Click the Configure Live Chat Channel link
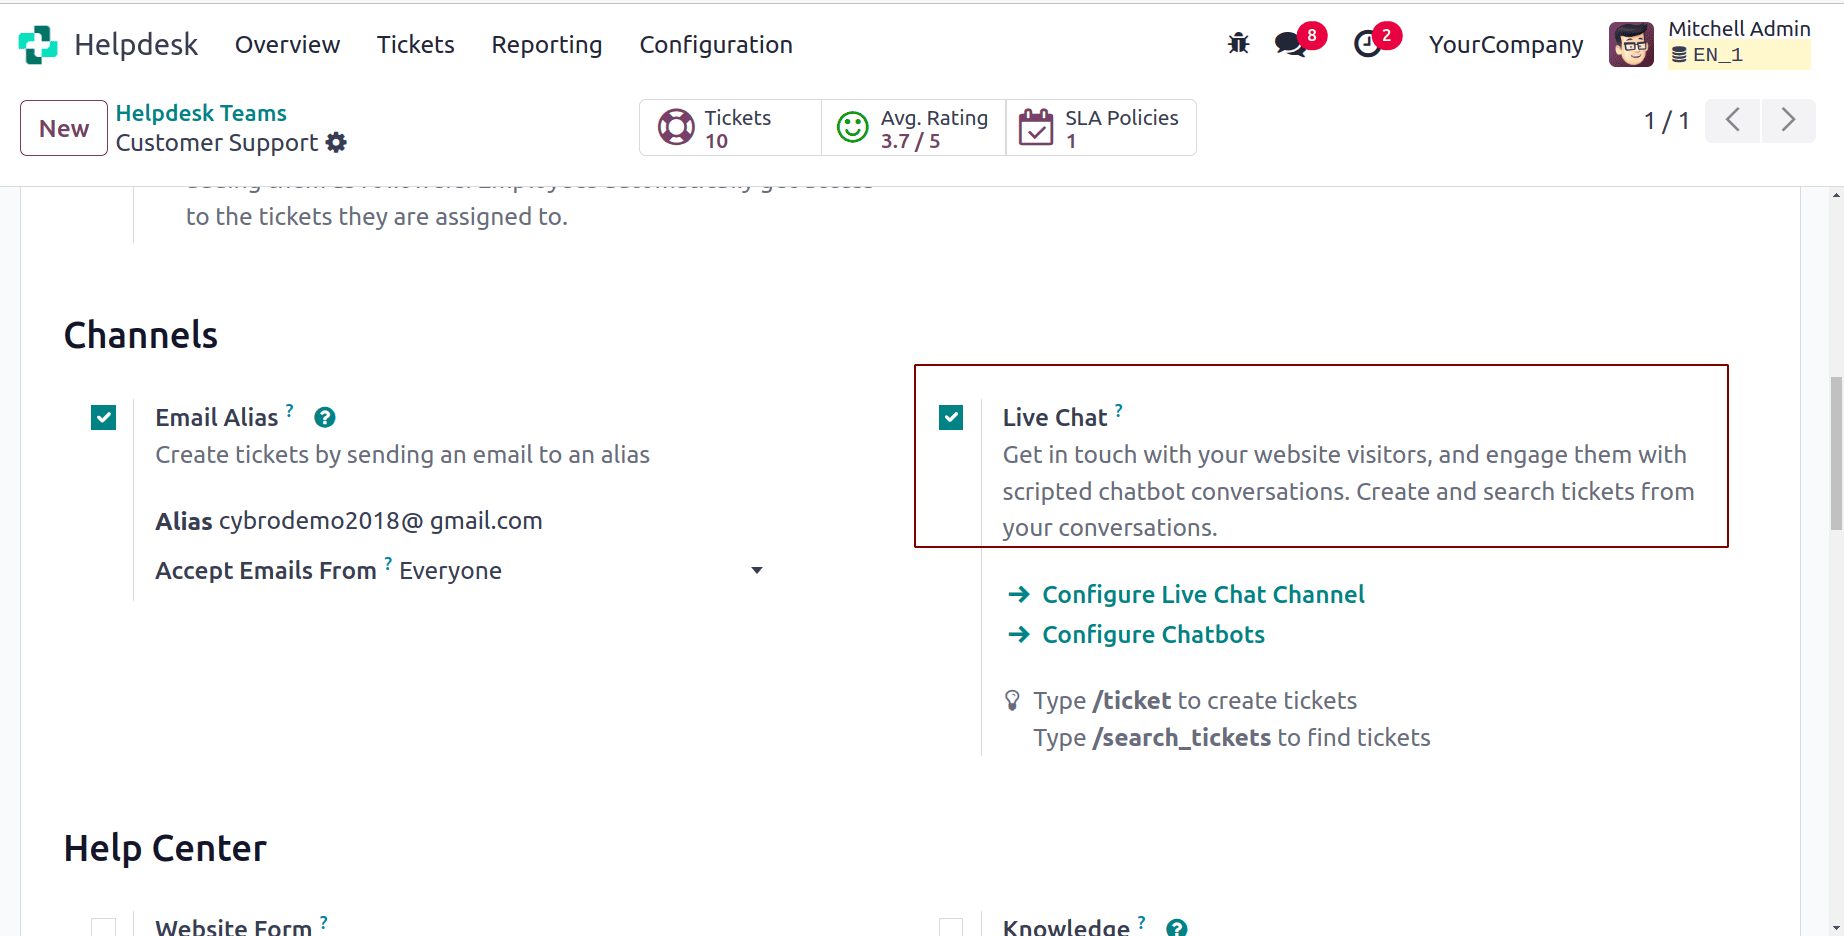This screenshot has width=1844, height=936. click(1203, 594)
